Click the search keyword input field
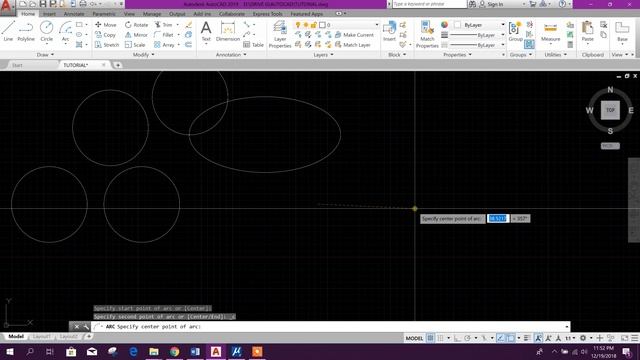 [x=429, y=4]
